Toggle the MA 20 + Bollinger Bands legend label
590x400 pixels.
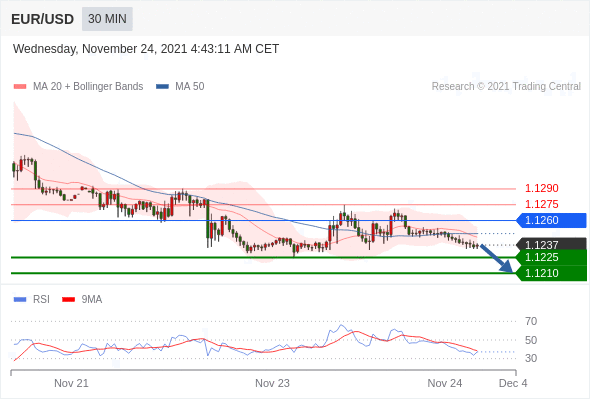pyautogui.click(x=88, y=87)
